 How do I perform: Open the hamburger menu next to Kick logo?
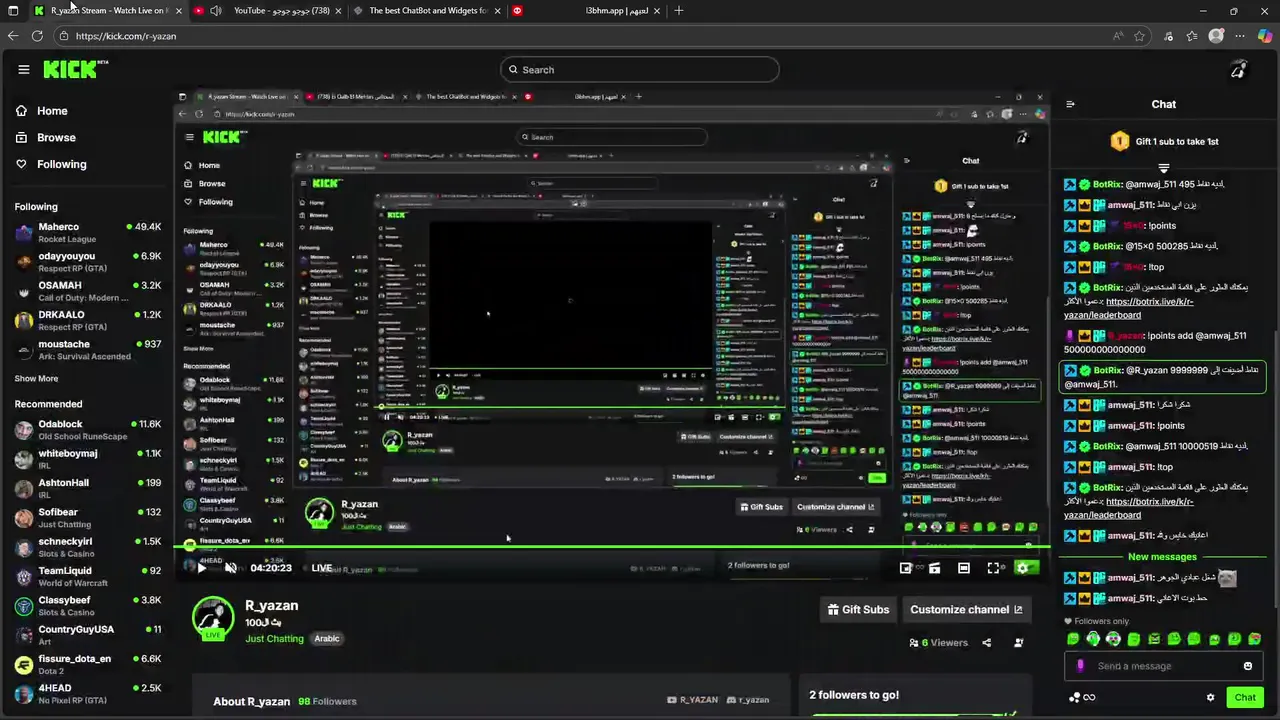pyautogui.click(x=24, y=69)
